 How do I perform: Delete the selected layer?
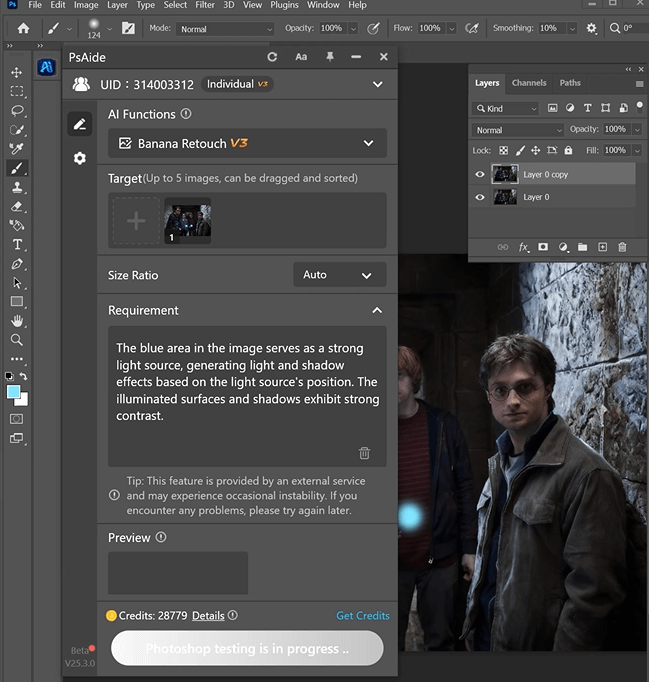[x=622, y=247]
